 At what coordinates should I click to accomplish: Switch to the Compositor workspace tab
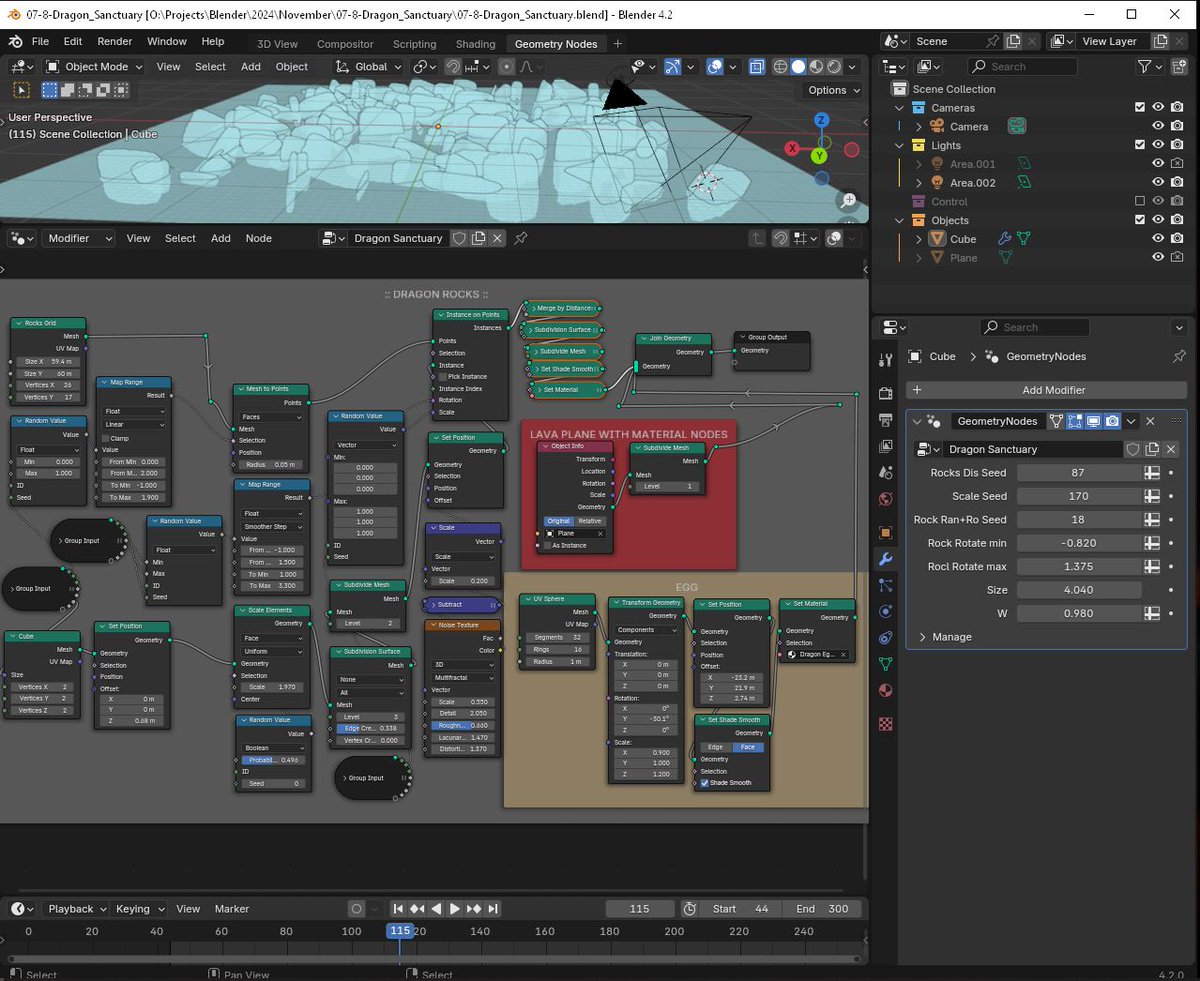pos(345,44)
